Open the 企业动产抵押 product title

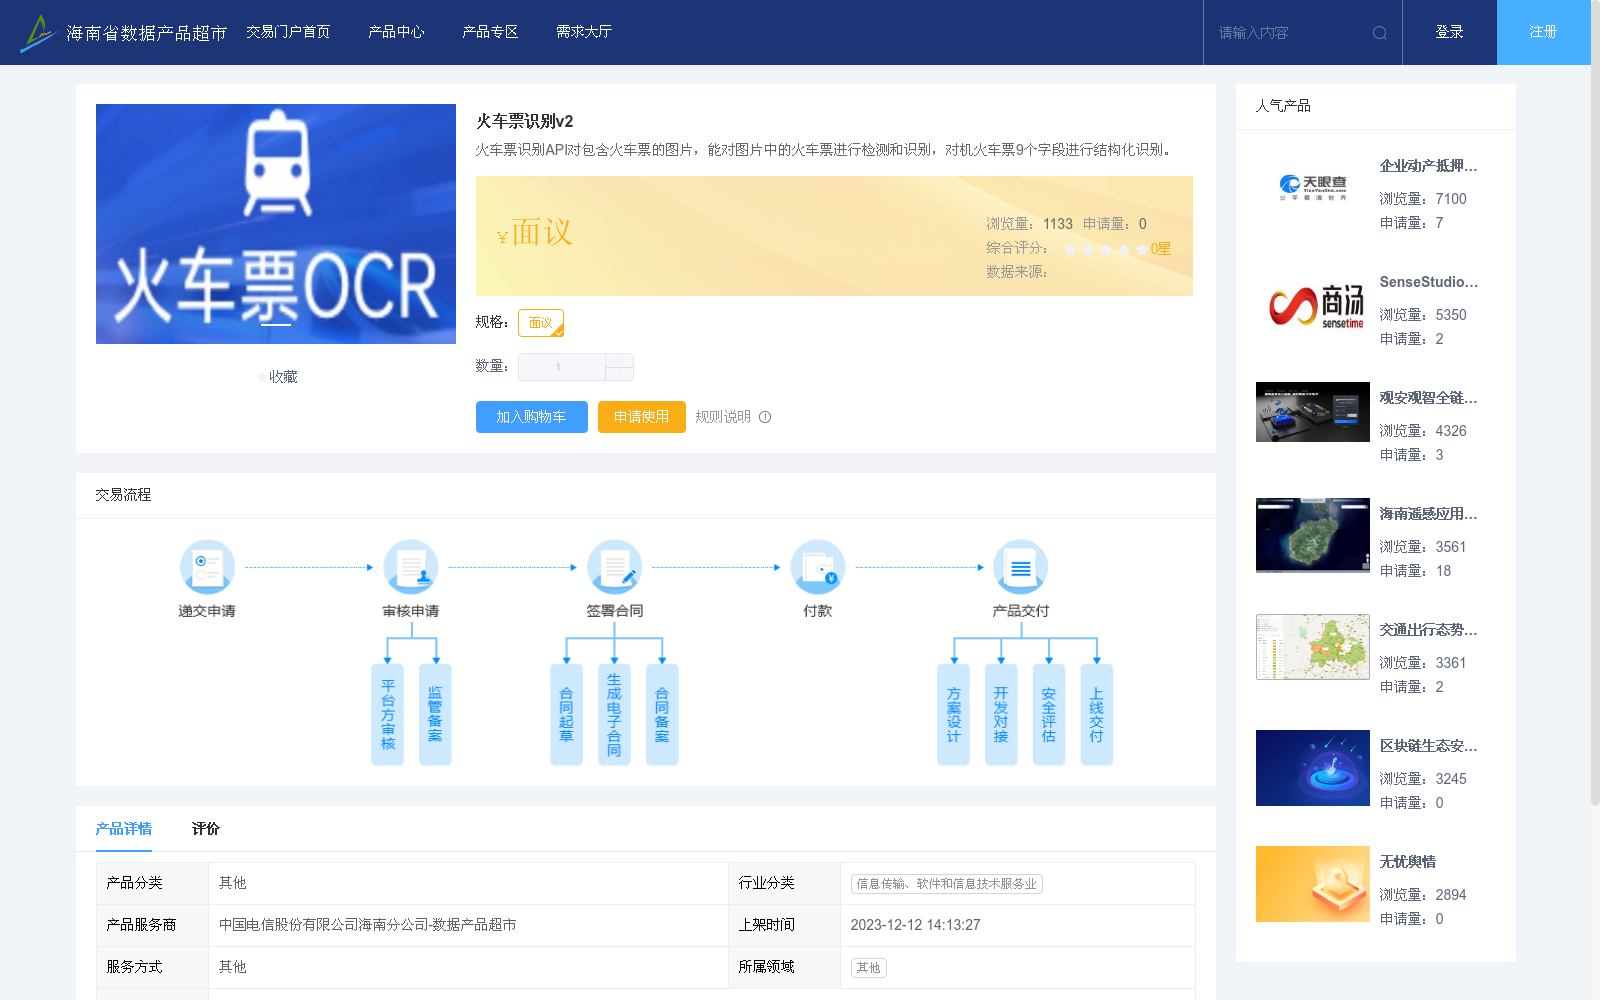(x=1428, y=166)
